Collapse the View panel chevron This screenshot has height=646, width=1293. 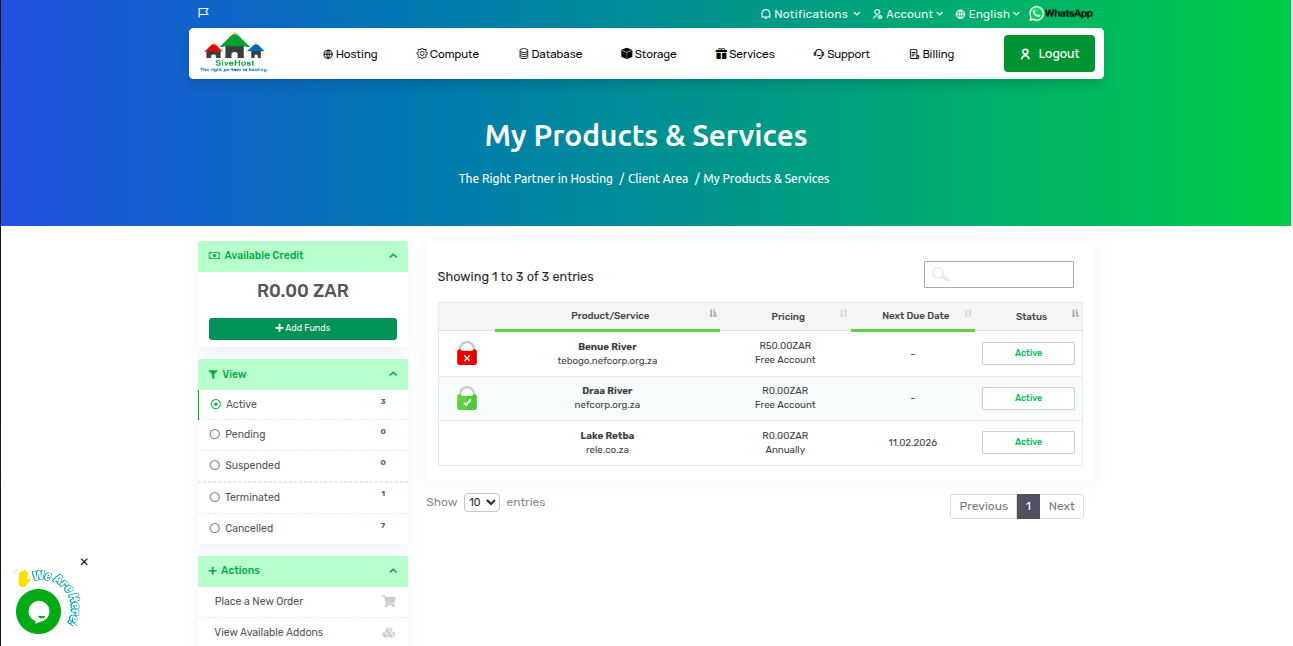coord(393,374)
